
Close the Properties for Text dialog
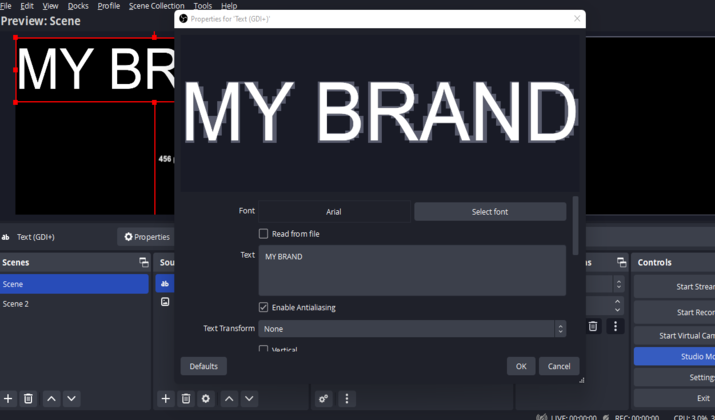pyautogui.click(x=577, y=19)
